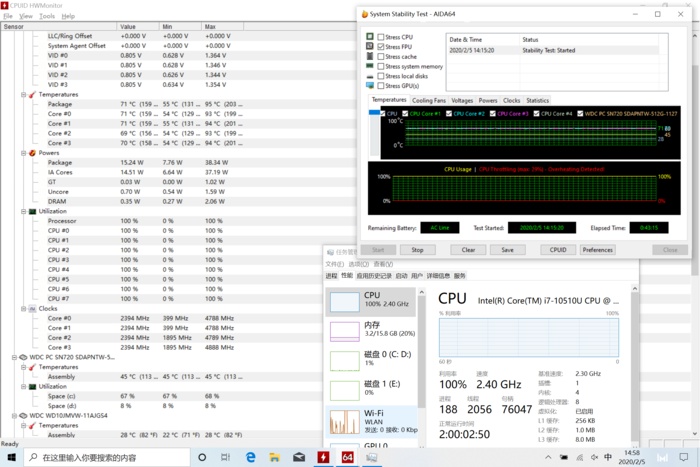Click the Max column header in HWMonitor
This screenshot has height=467, width=700.
point(222,27)
